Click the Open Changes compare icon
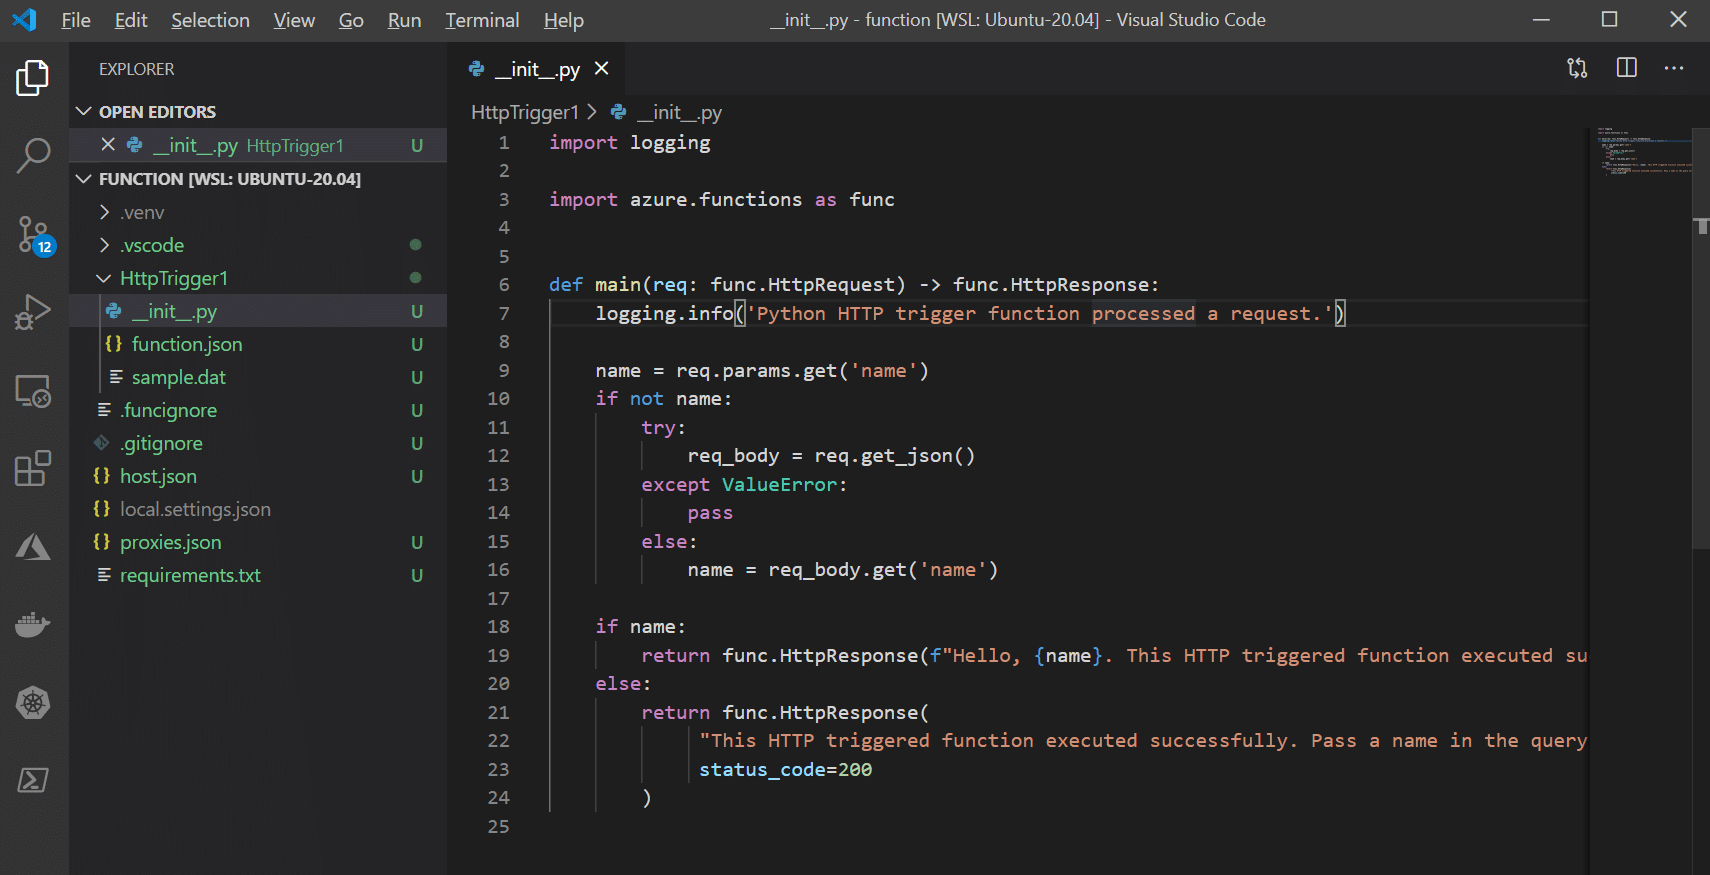The height and width of the screenshot is (875, 1710). [x=1577, y=68]
